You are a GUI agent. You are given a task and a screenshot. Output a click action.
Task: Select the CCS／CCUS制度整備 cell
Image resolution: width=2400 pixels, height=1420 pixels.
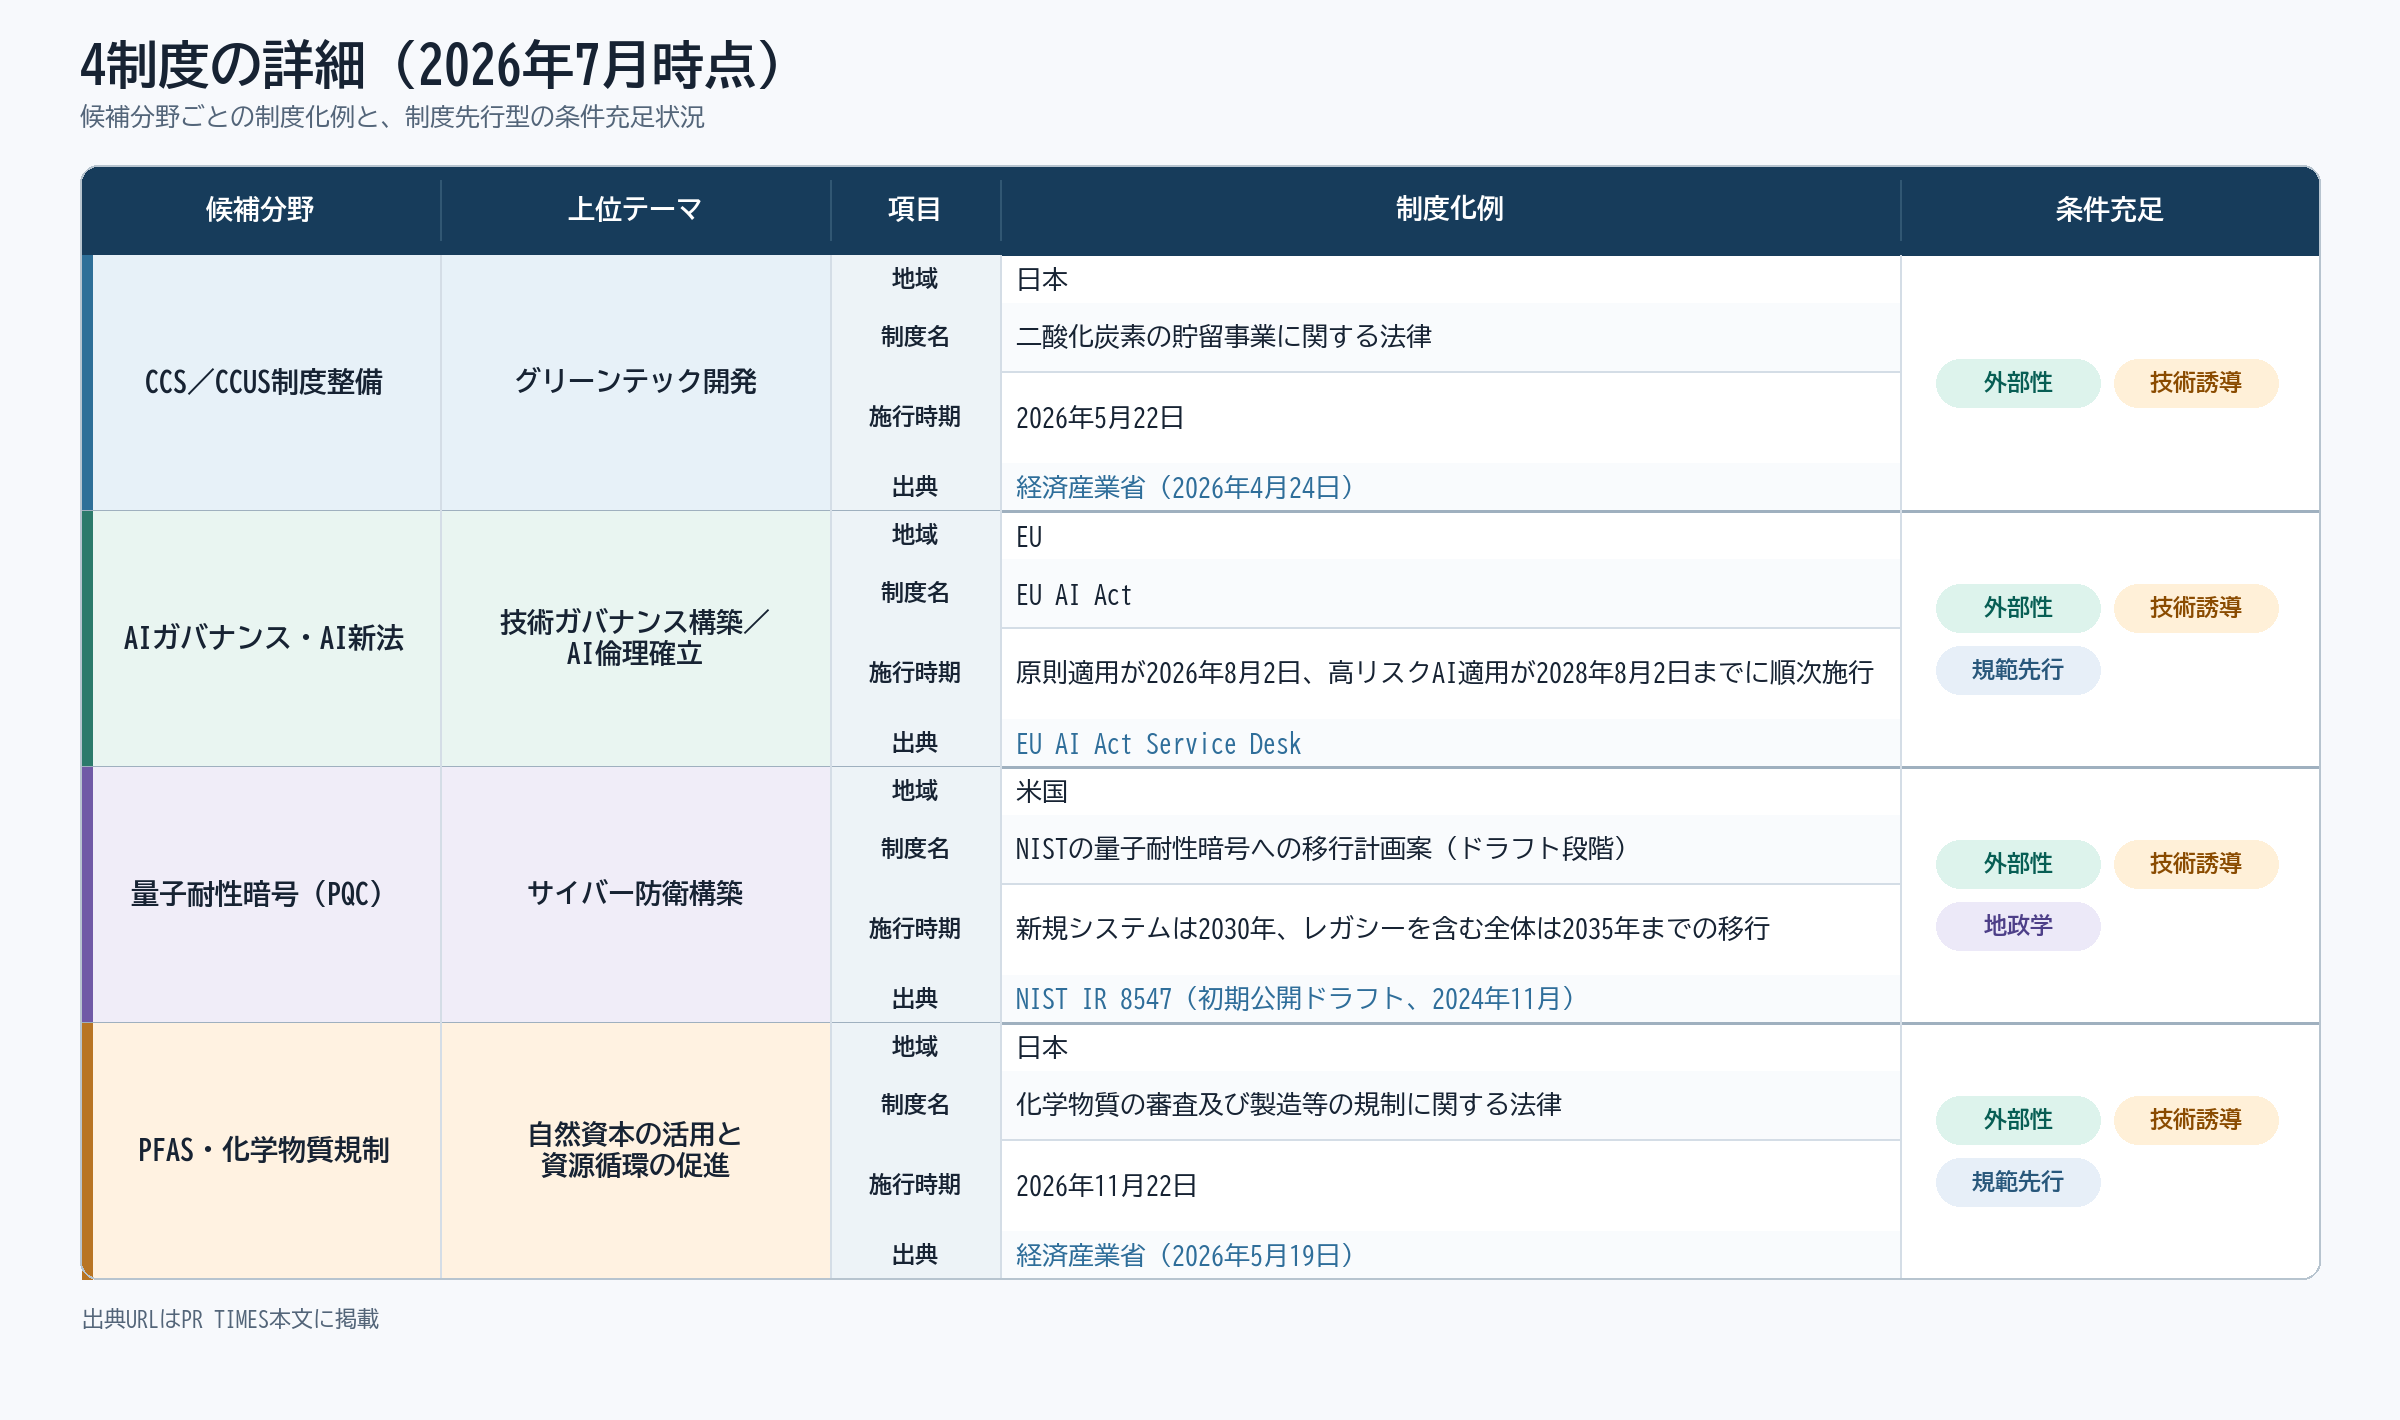[x=264, y=382]
